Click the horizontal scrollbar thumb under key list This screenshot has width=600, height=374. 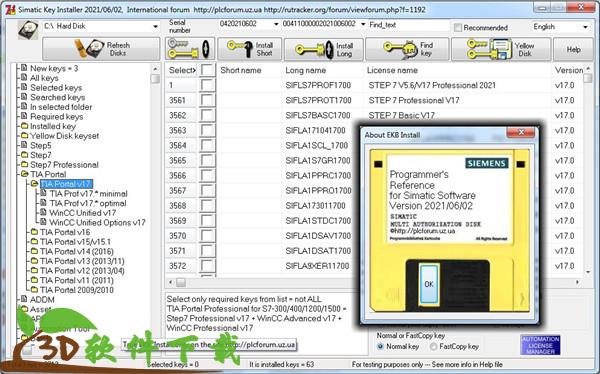[181, 283]
